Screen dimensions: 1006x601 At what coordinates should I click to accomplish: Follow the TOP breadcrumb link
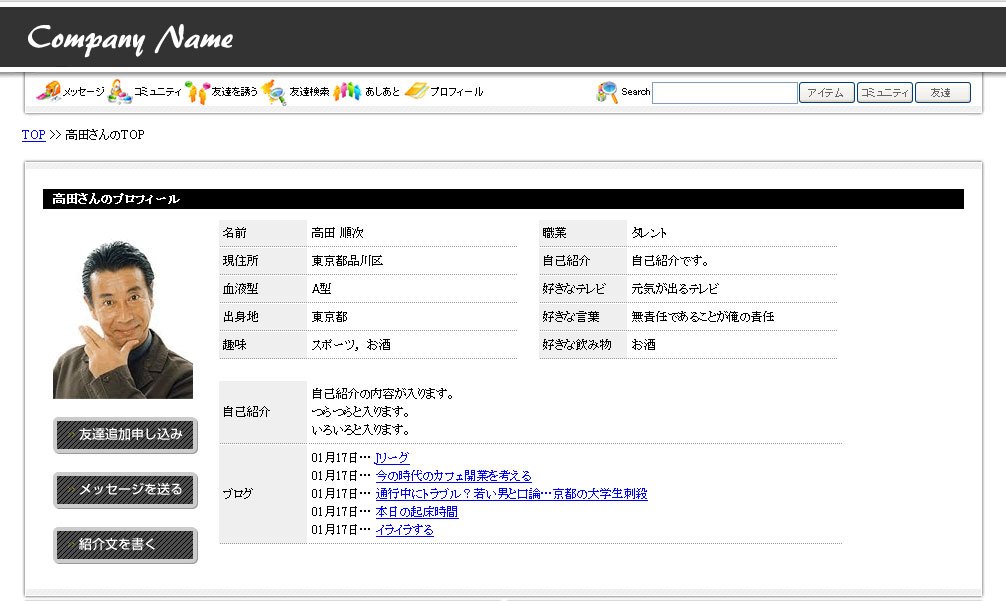coord(33,135)
